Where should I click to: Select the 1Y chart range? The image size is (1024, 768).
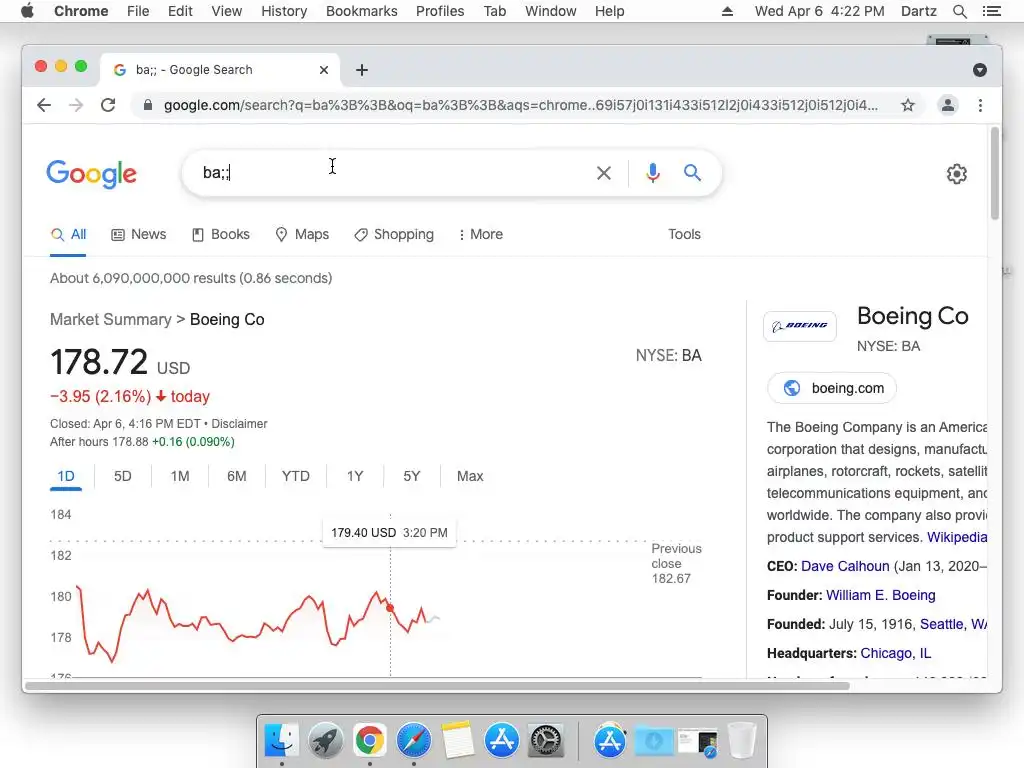(x=355, y=476)
